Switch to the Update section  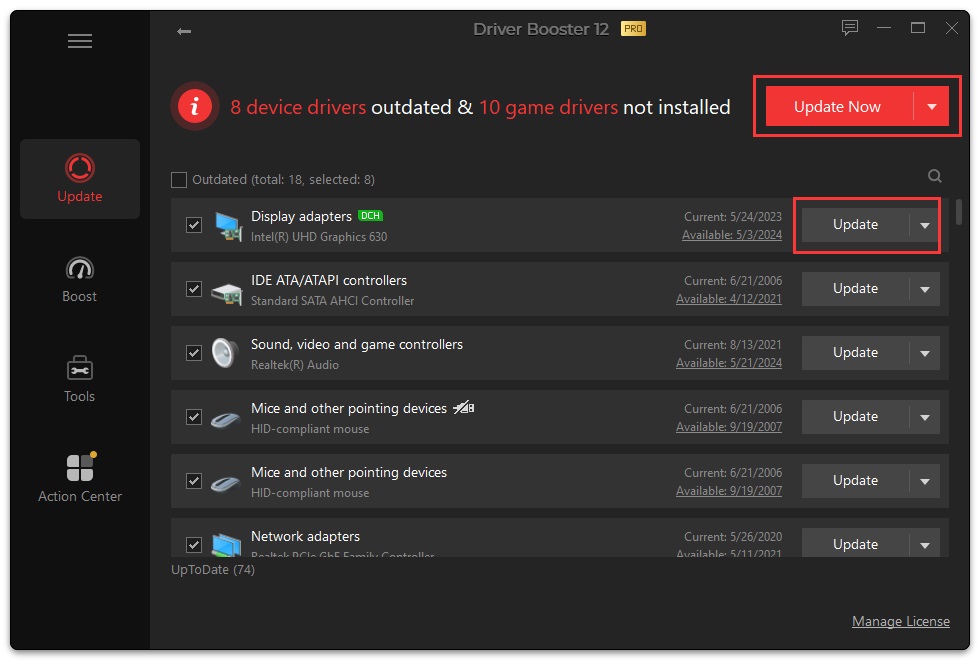(x=80, y=179)
